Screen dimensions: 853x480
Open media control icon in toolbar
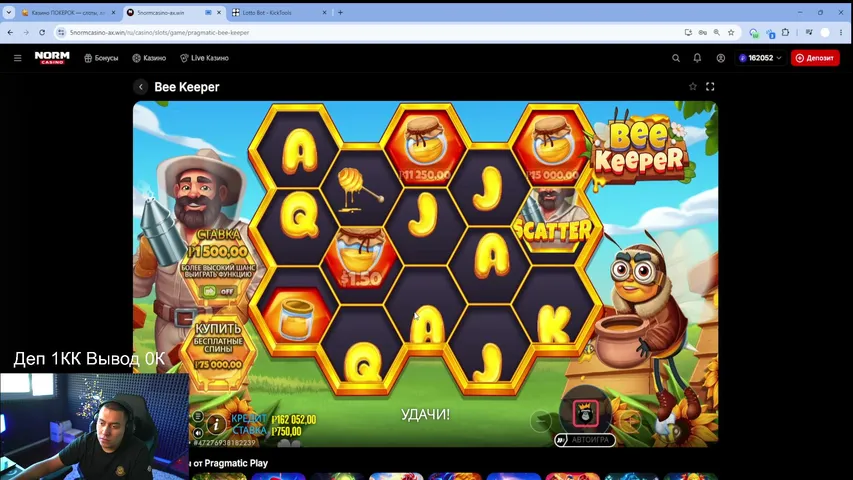(x=809, y=33)
